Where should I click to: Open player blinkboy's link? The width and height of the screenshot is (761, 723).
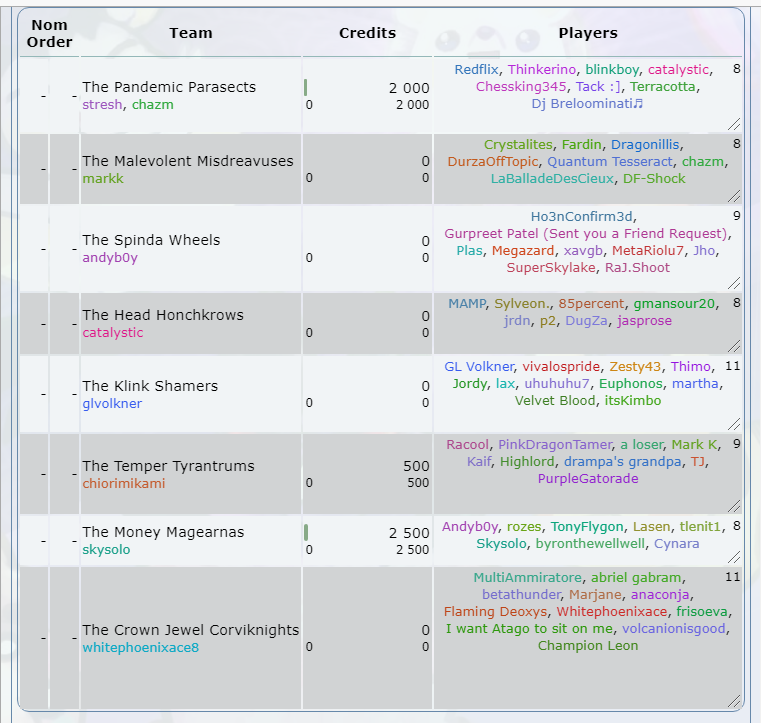pyautogui.click(x=612, y=70)
